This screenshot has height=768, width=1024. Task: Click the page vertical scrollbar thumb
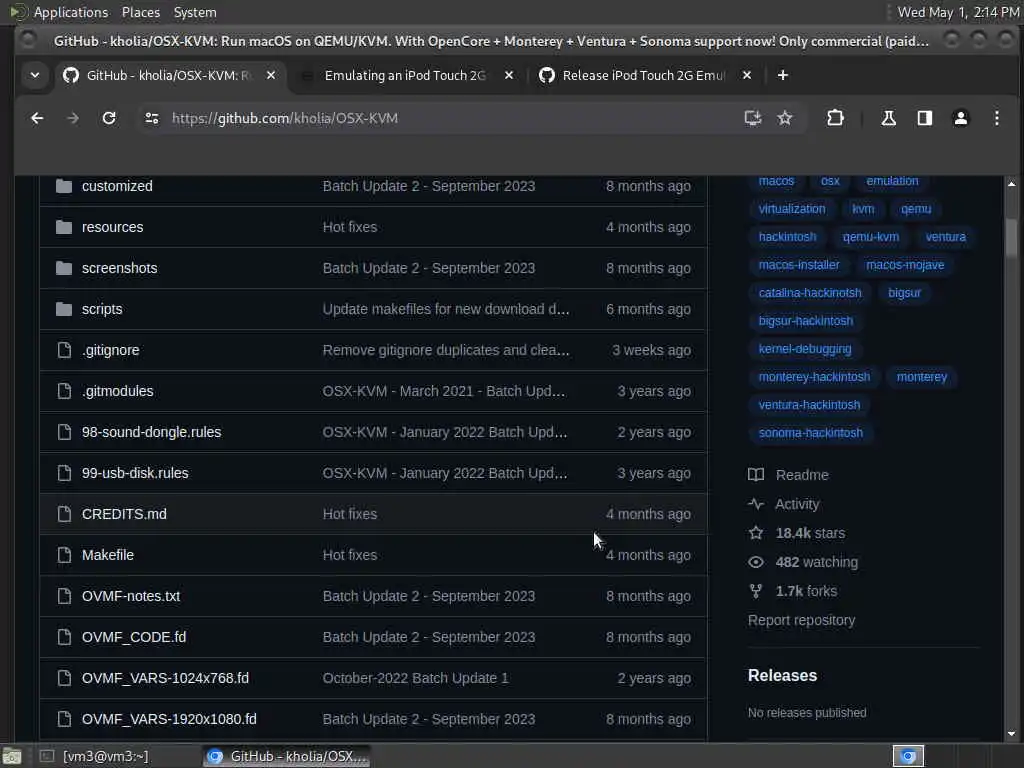1011,237
